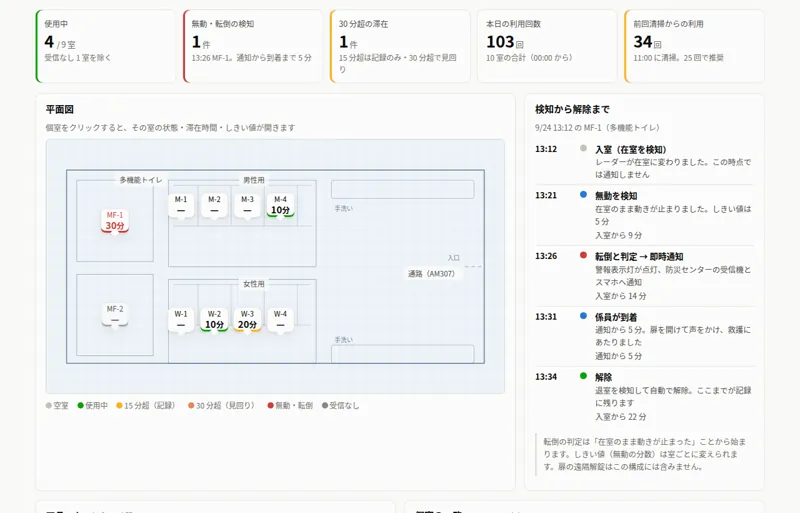Click the 入室から 22分 text
This screenshot has height=513, width=800.
tap(620, 417)
